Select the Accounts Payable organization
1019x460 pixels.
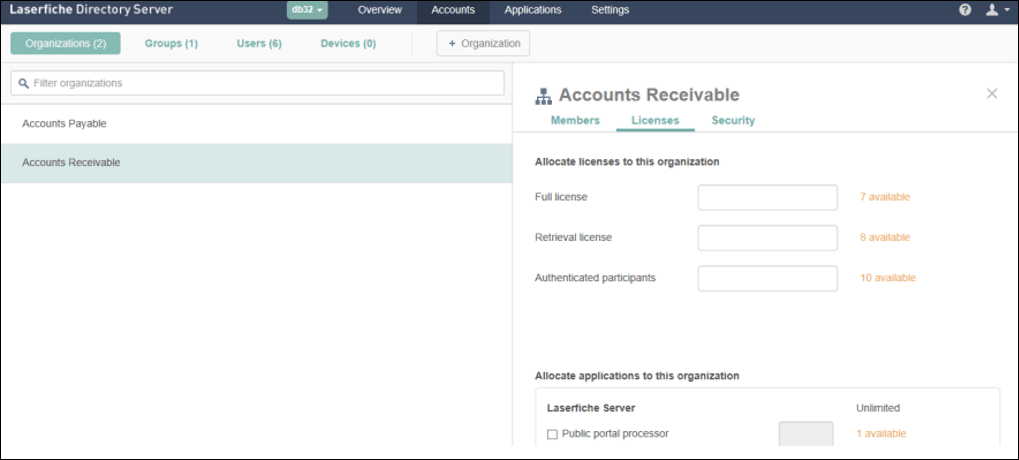click(257, 123)
